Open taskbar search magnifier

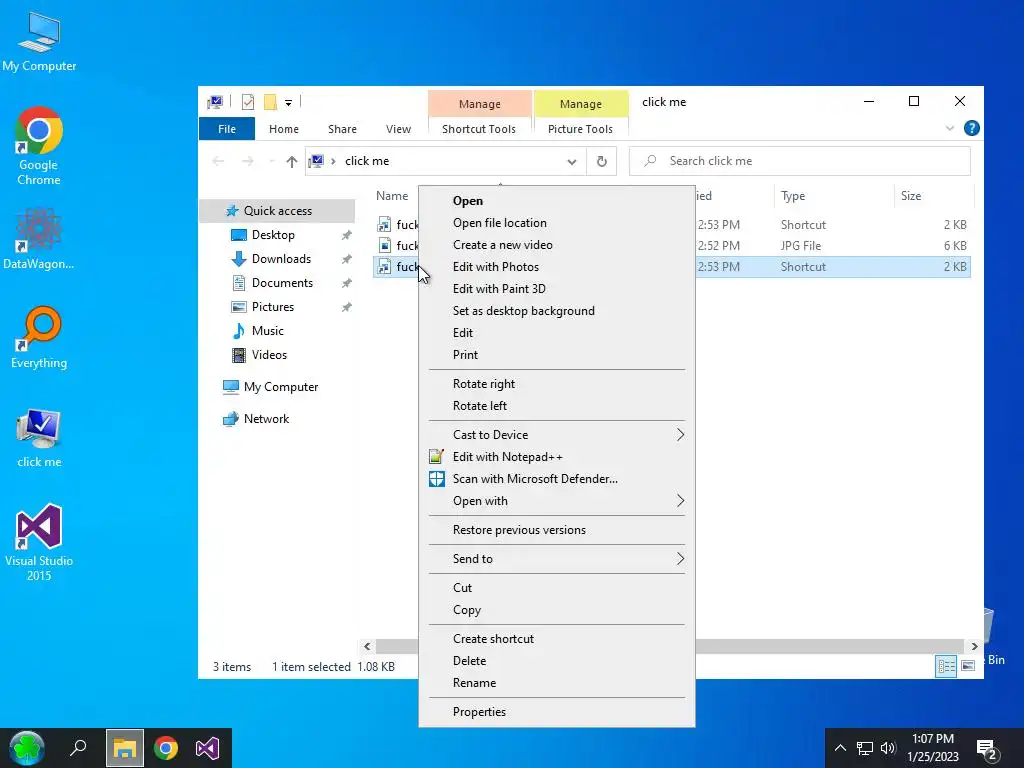click(78, 748)
